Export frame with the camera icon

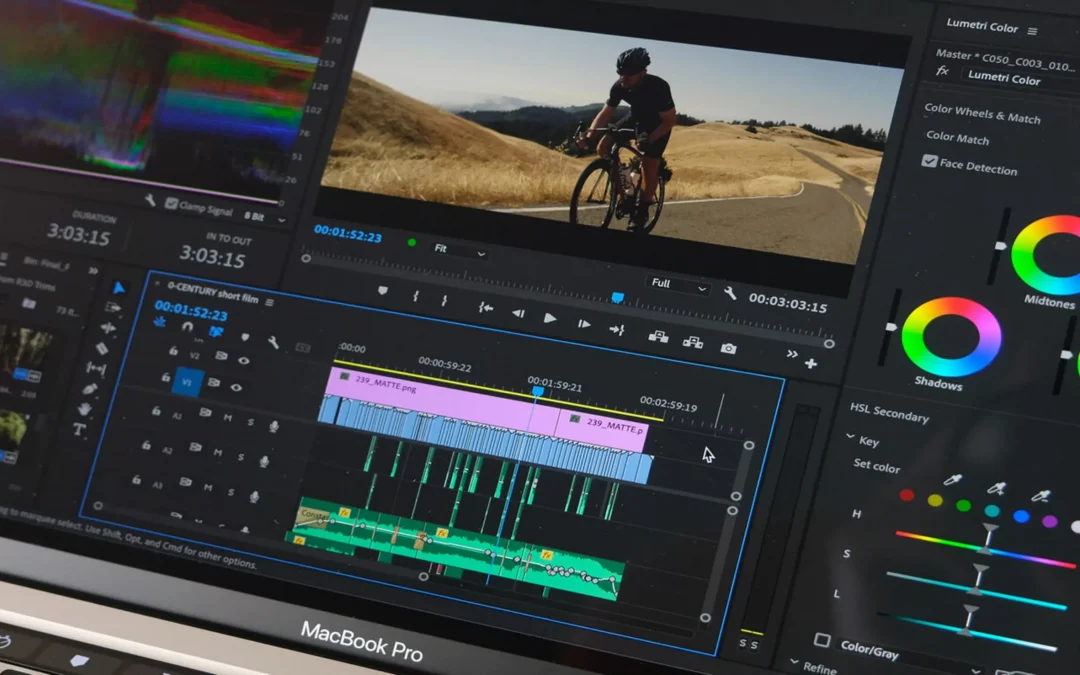728,348
